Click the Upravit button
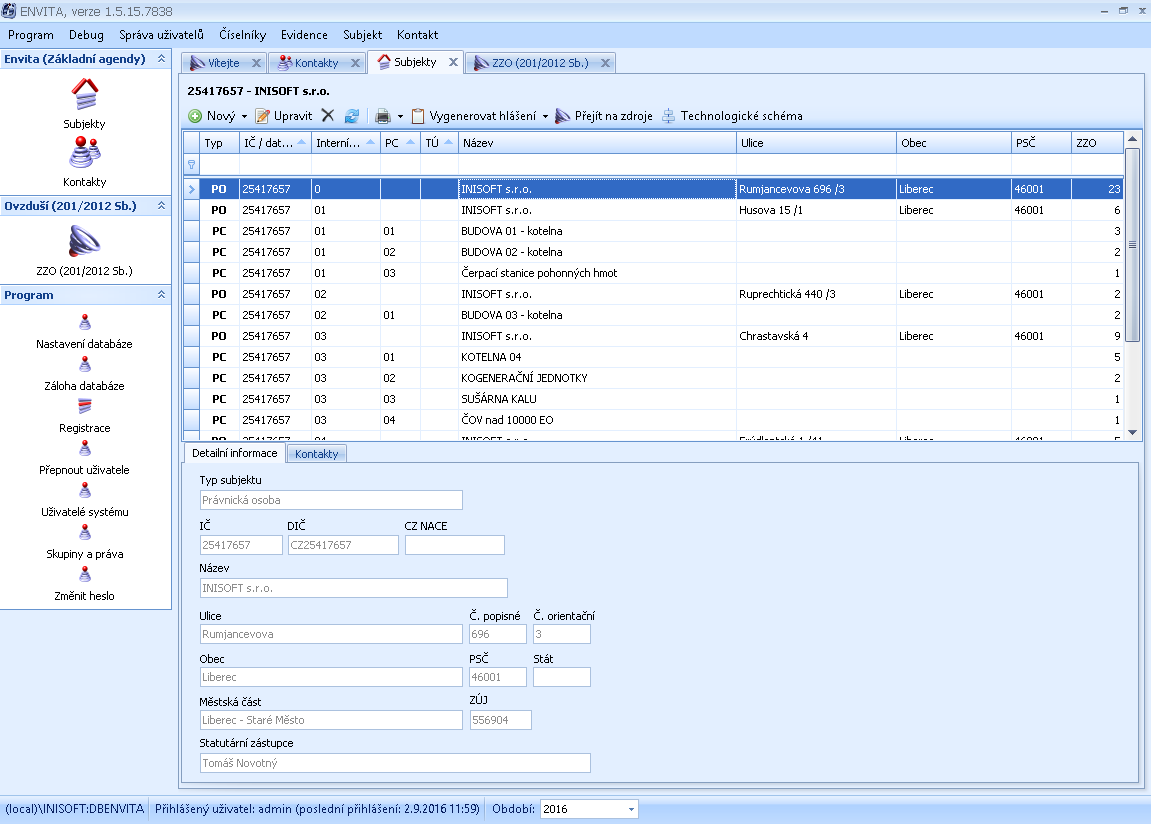The height and width of the screenshot is (824, 1151). (284, 116)
